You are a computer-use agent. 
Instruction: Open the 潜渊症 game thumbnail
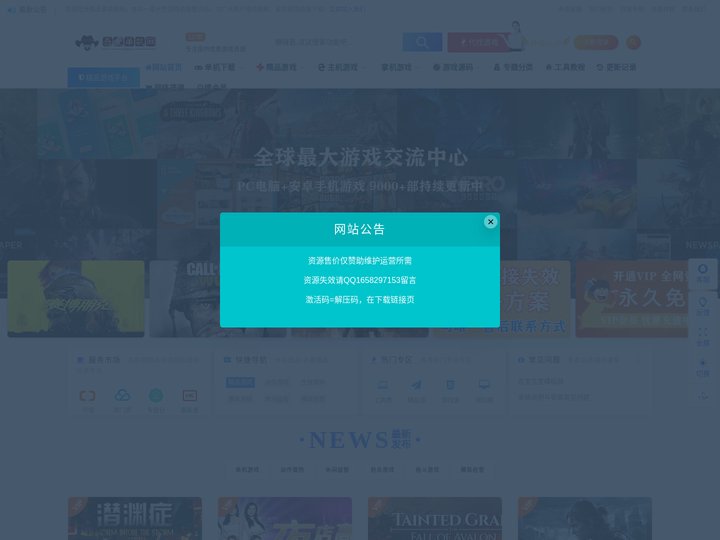point(135,518)
